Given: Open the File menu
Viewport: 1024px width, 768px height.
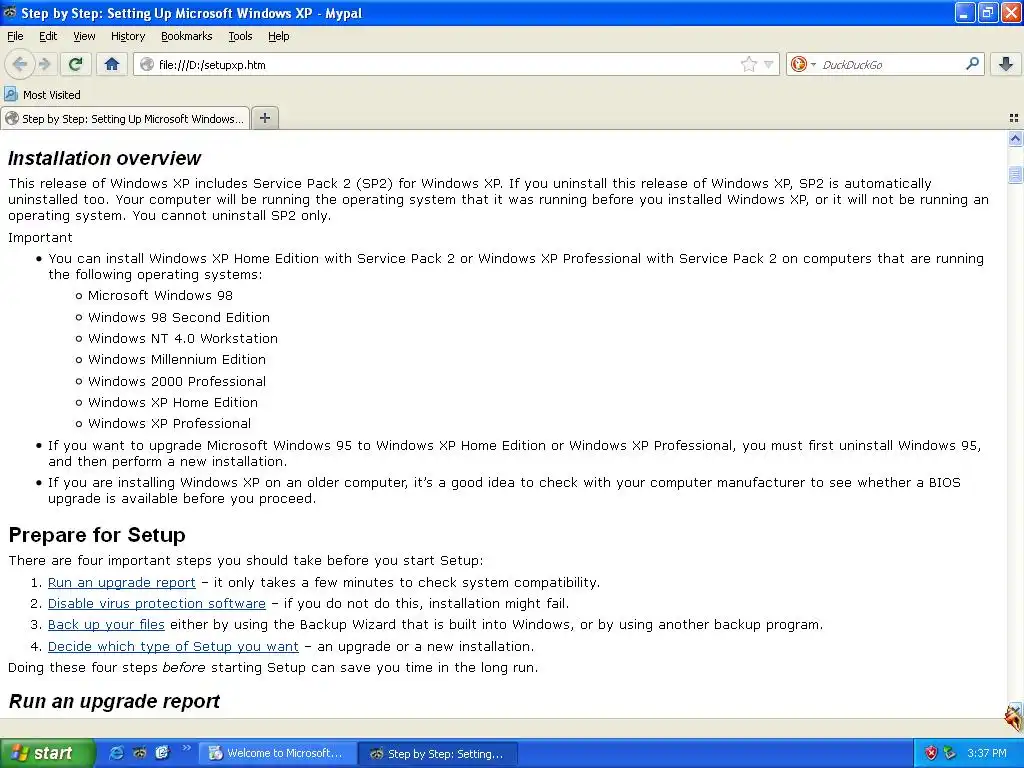Looking at the screenshot, I should pyautogui.click(x=15, y=36).
